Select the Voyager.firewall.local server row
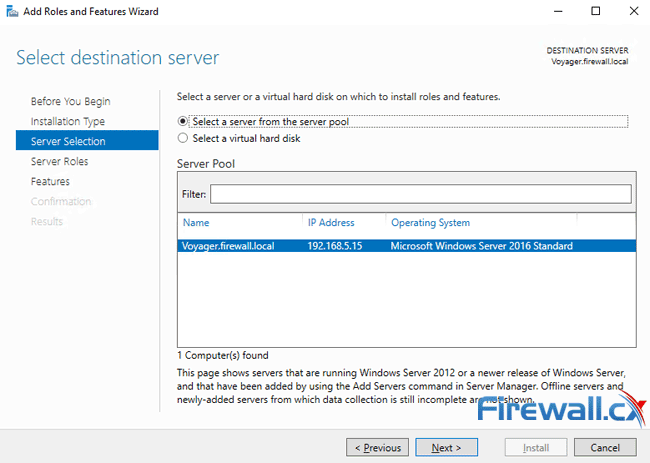 (407, 246)
